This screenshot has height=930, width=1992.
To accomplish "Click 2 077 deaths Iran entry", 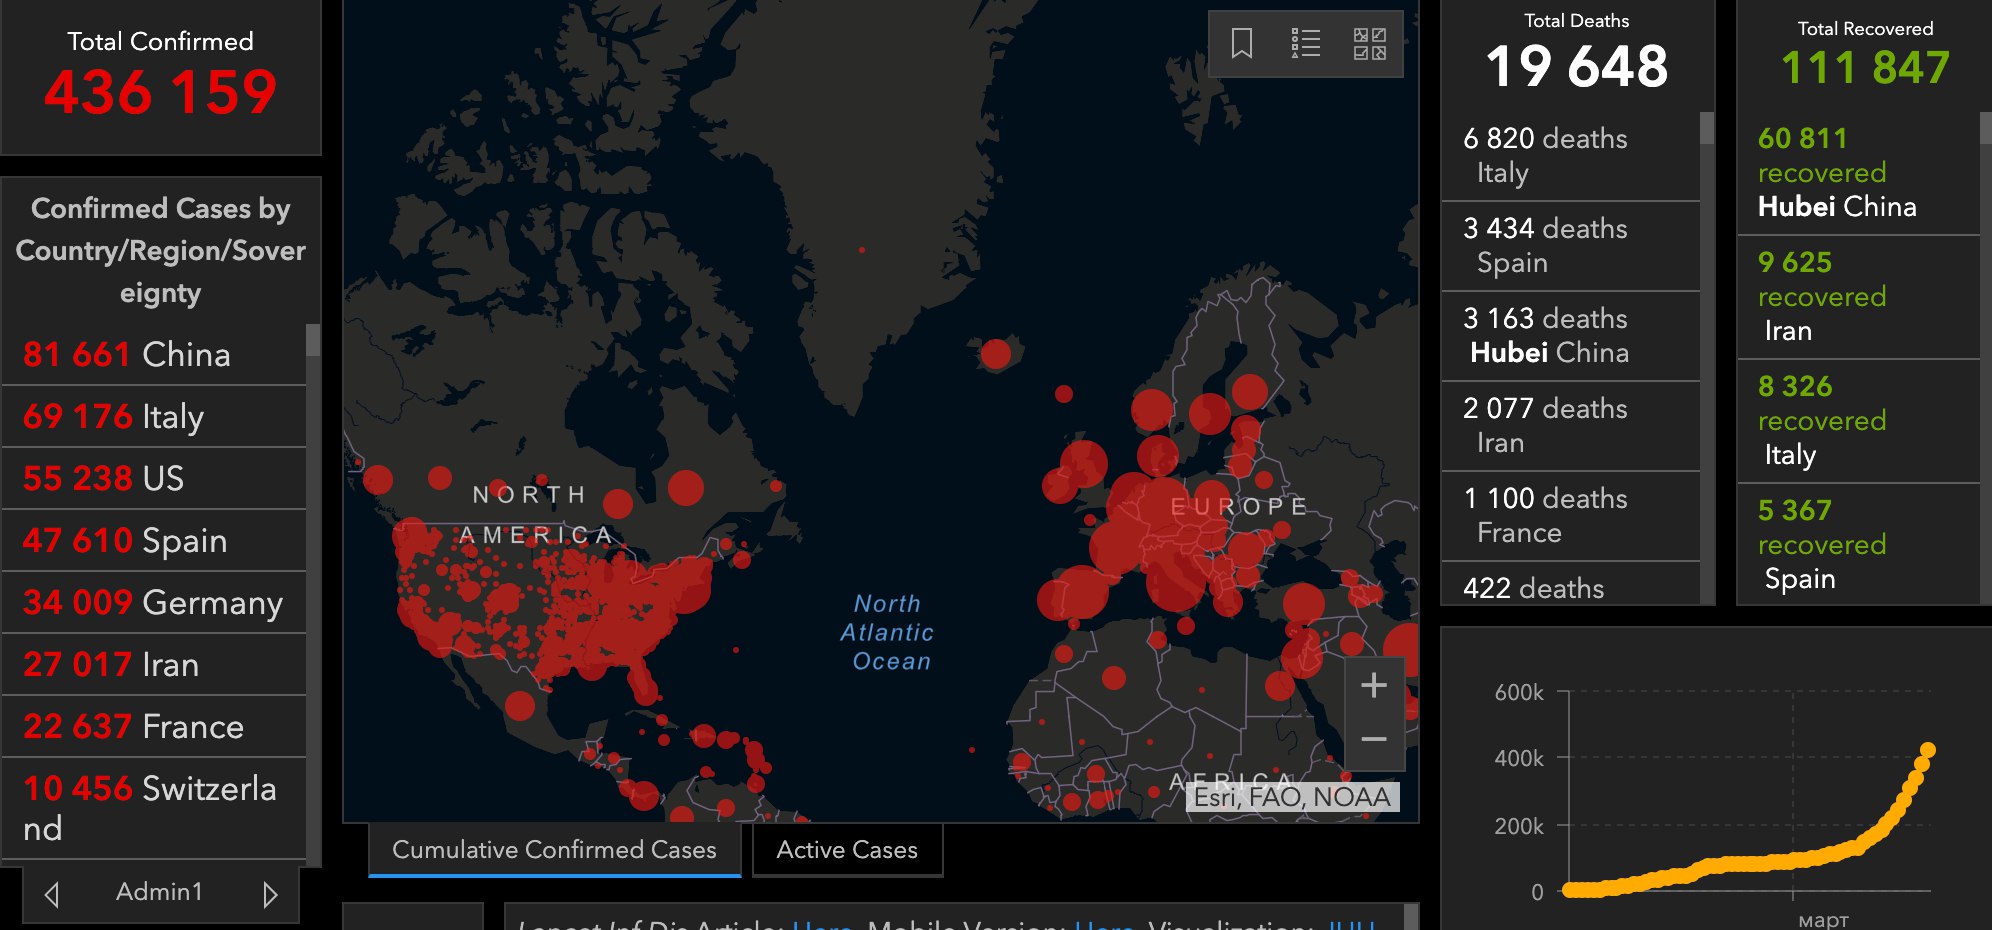I will (1570, 426).
